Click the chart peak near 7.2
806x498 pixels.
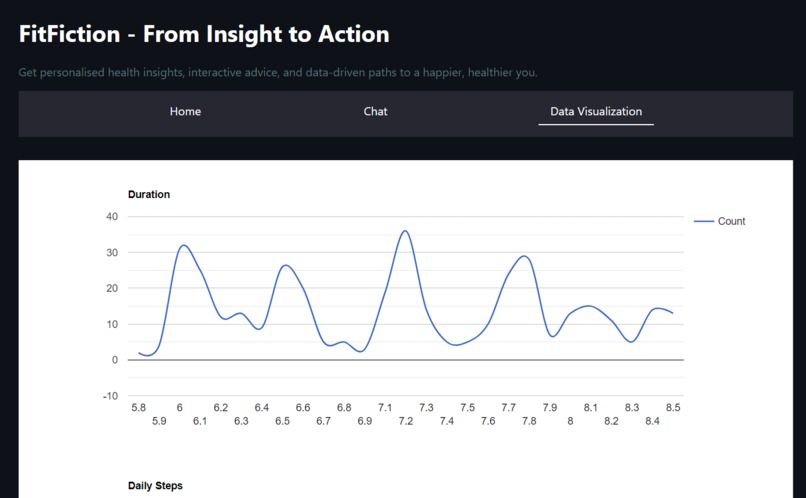[406, 231]
